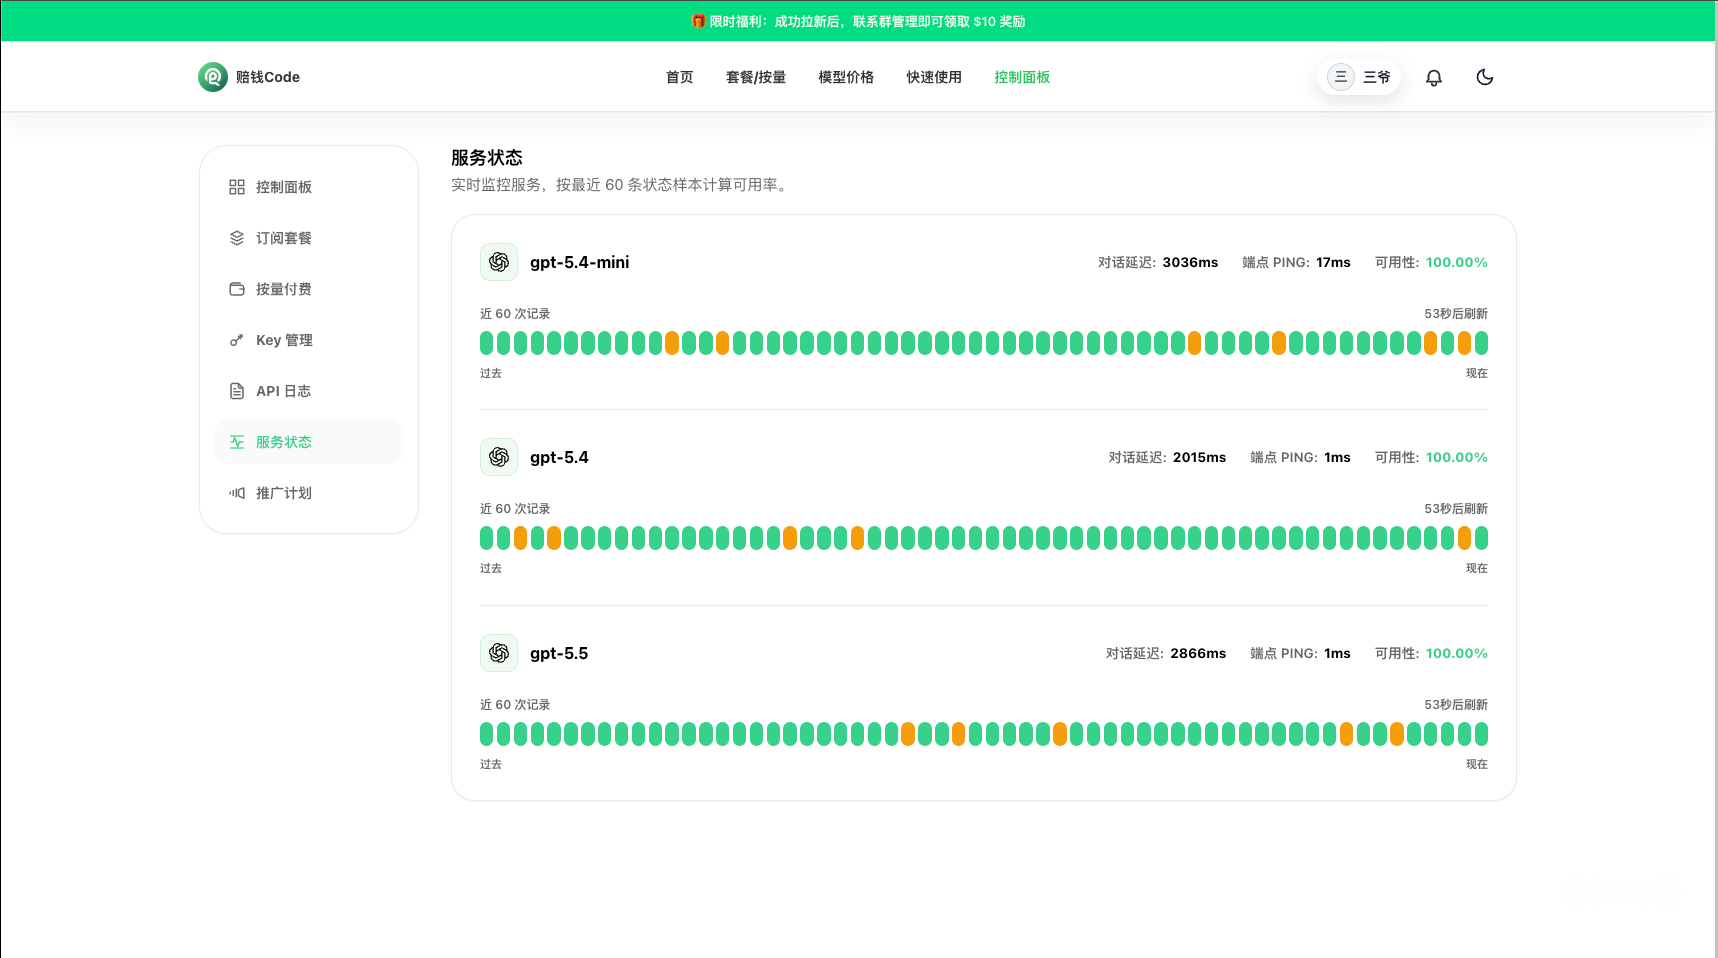Select 控制面板 in top navigation
This screenshot has height=958, width=1718.
[1022, 77]
